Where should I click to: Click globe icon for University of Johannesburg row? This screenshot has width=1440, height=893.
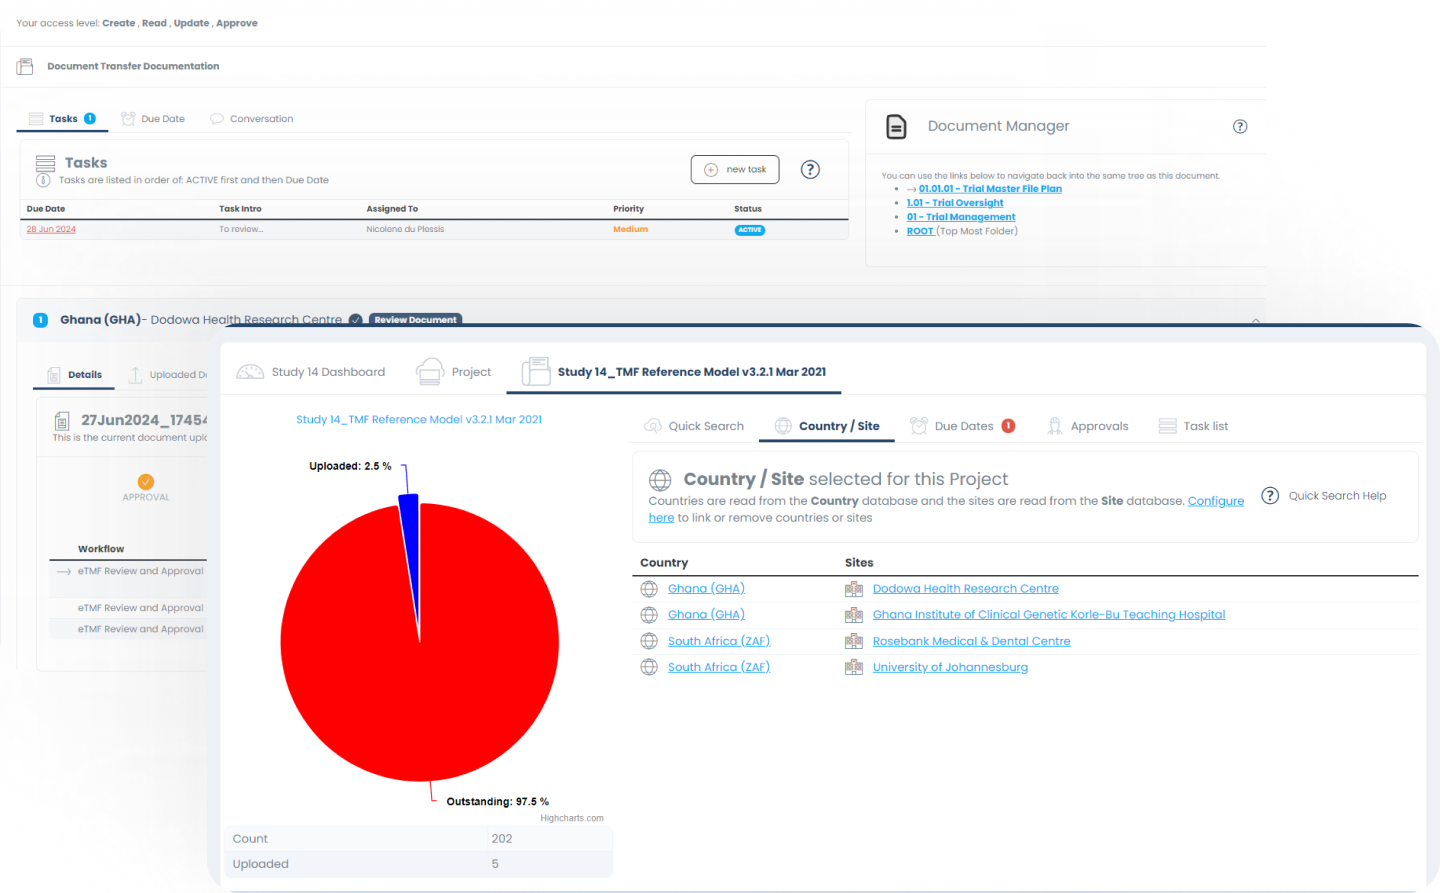pos(649,667)
